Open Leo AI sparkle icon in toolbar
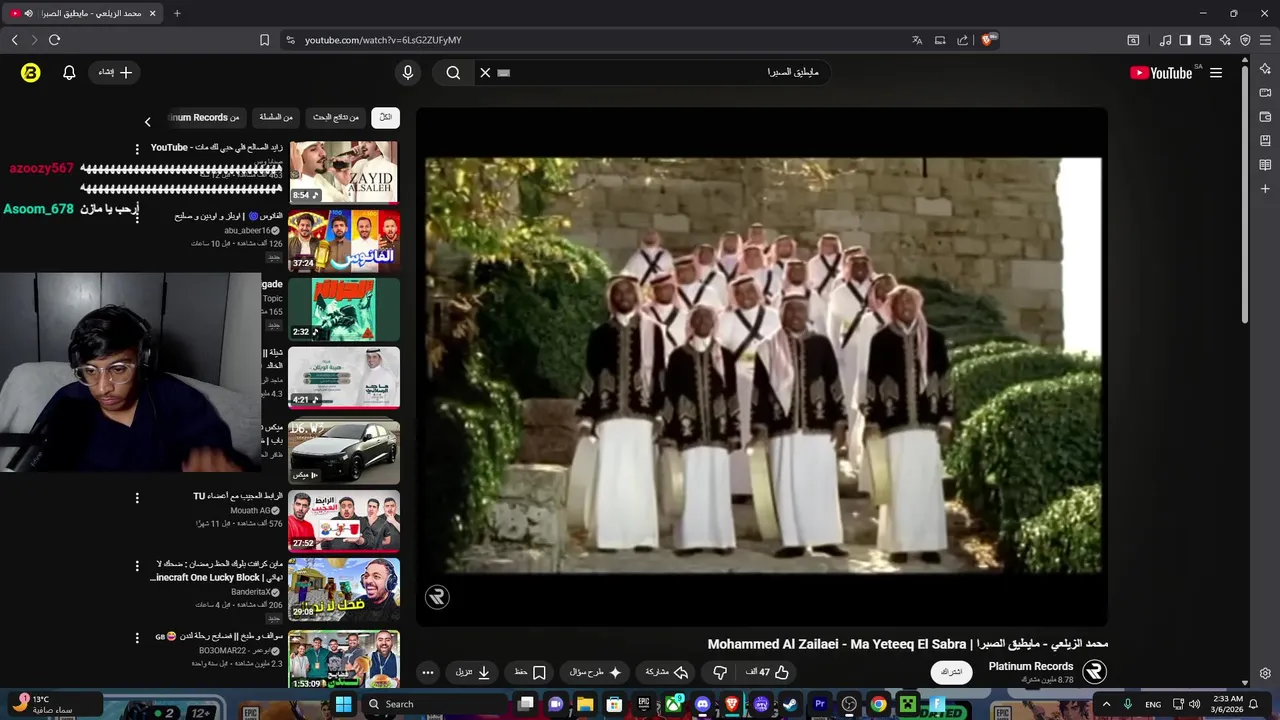The width and height of the screenshot is (1280, 720). (1225, 40)
